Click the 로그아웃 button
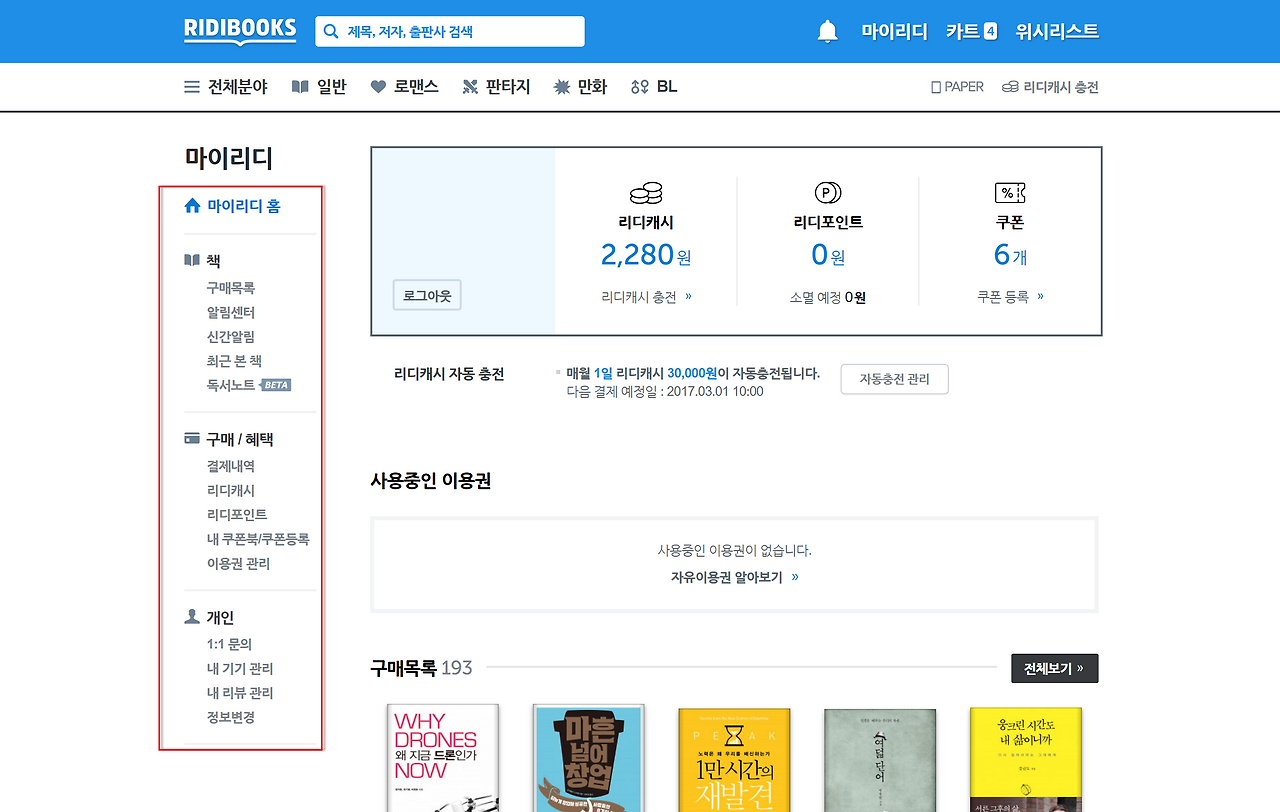This screenshot has width=1280, height=812. (x=427, y=296)
